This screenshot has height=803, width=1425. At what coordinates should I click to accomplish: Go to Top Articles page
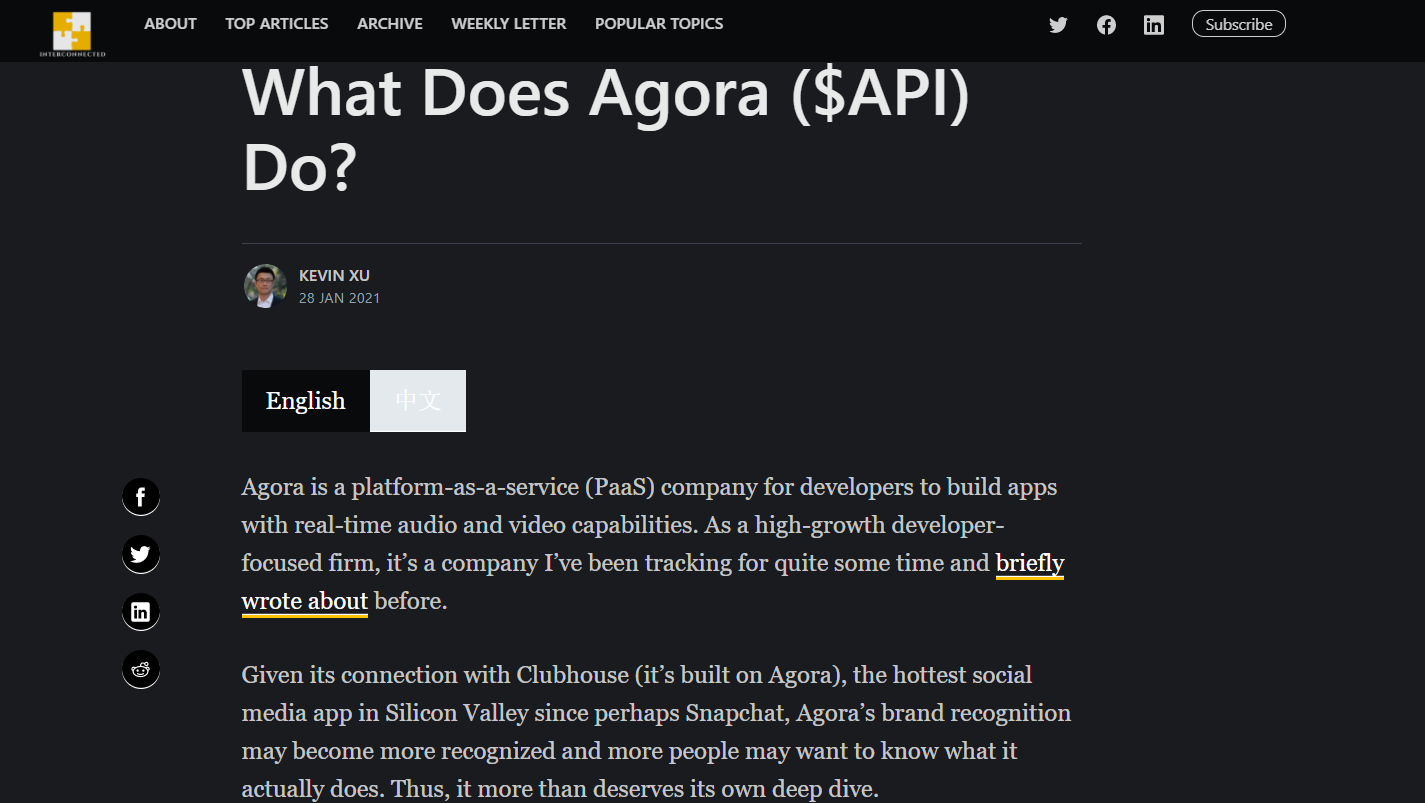[x=277, y=24]
